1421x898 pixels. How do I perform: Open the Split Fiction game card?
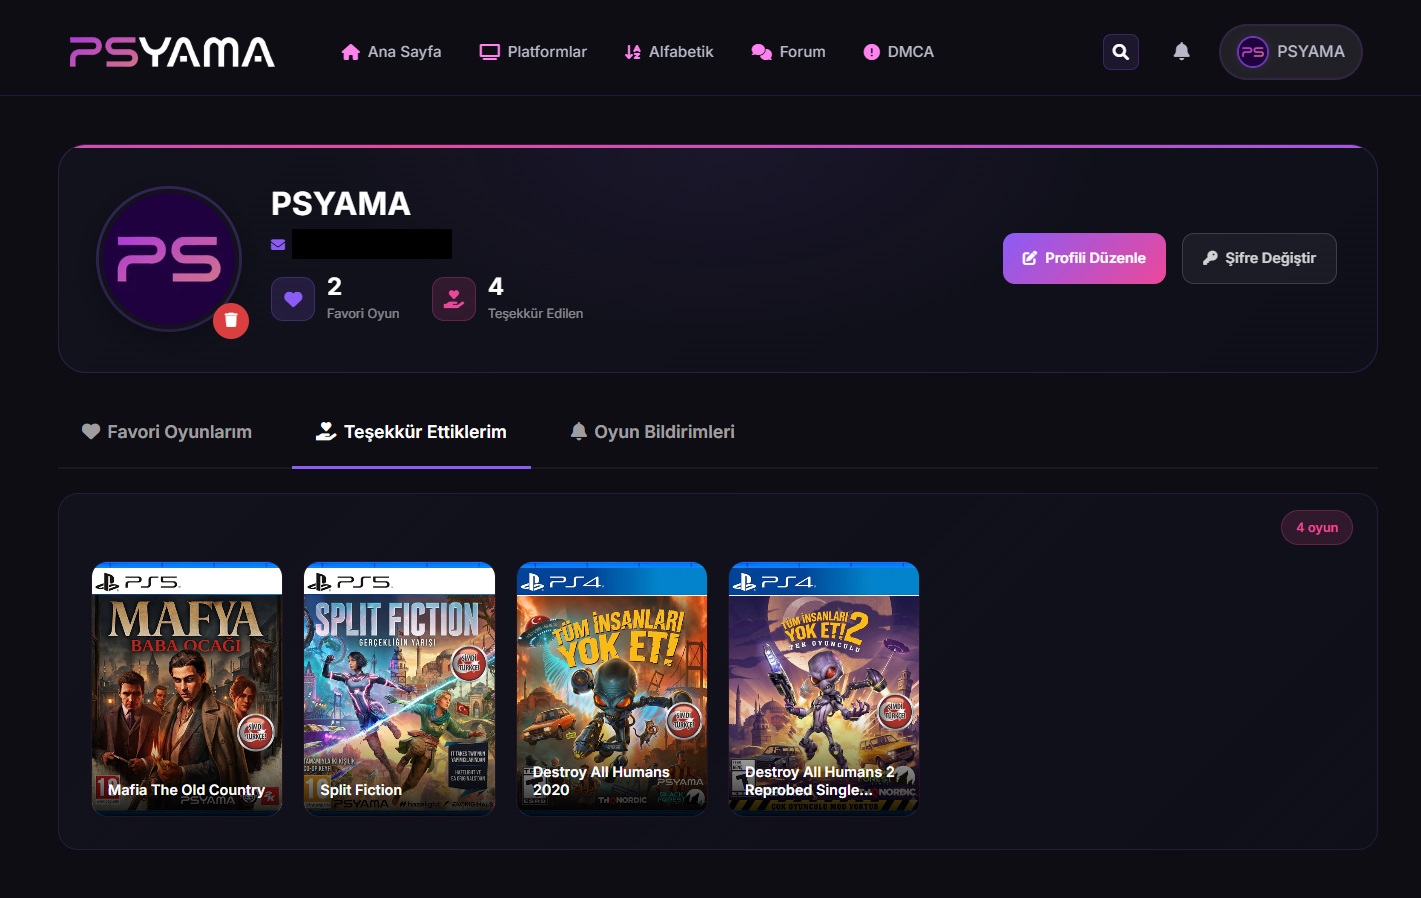(x=399, y=689)
